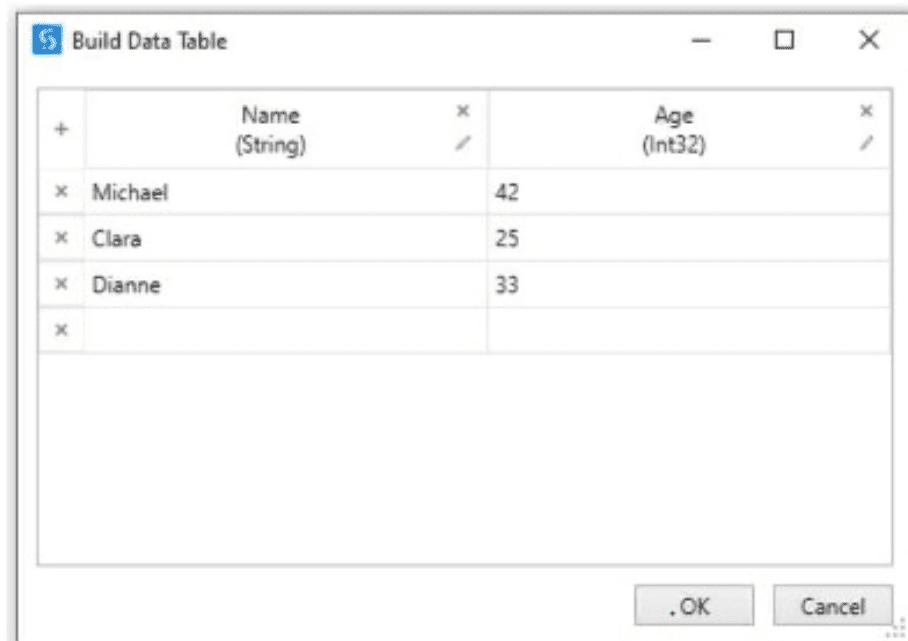This screenshot has width=908, height=641.
Task: Click the UiPath logo in title bar
Action: (x=47, y=40)
